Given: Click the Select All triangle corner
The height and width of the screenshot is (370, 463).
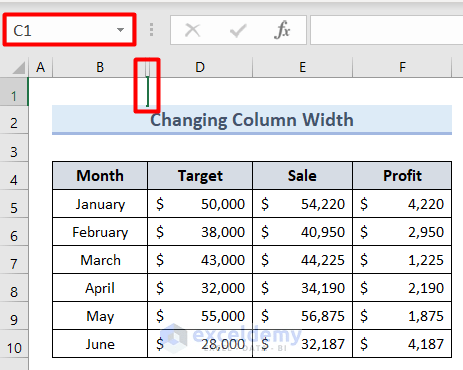Looking at the screenshot, I should tap(19, 68).
